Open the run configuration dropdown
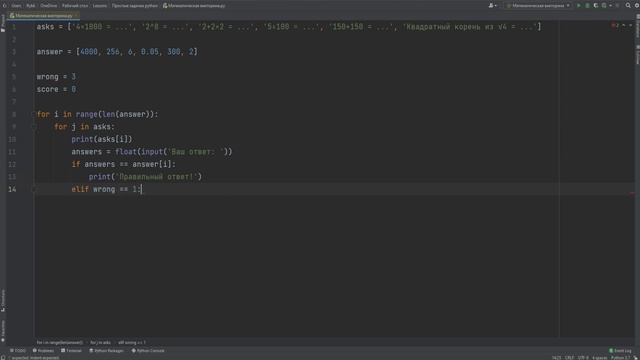 click(x=538, y=6)
